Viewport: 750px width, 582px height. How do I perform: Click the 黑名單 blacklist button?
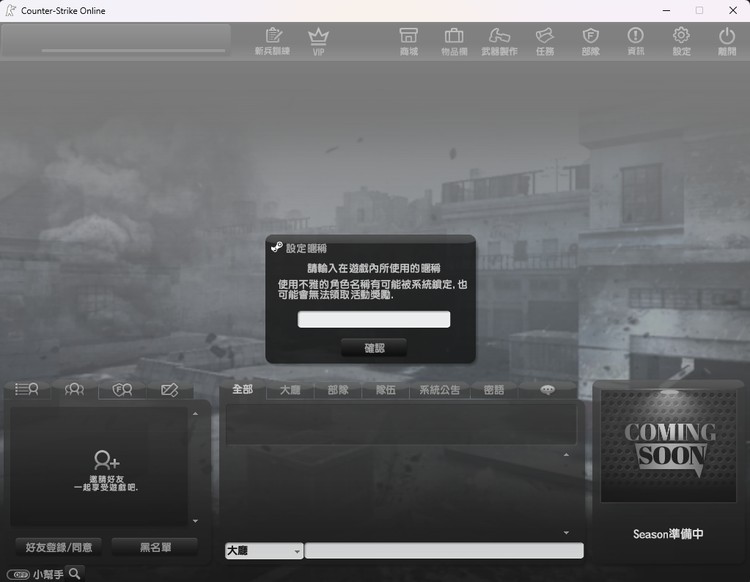click(154, 547)
